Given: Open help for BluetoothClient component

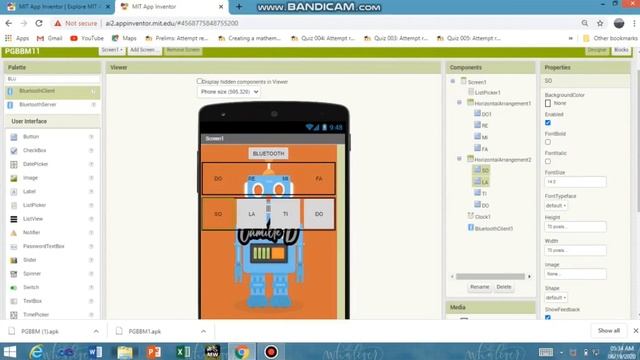Looking at the screenshot, I should (93, 91).
